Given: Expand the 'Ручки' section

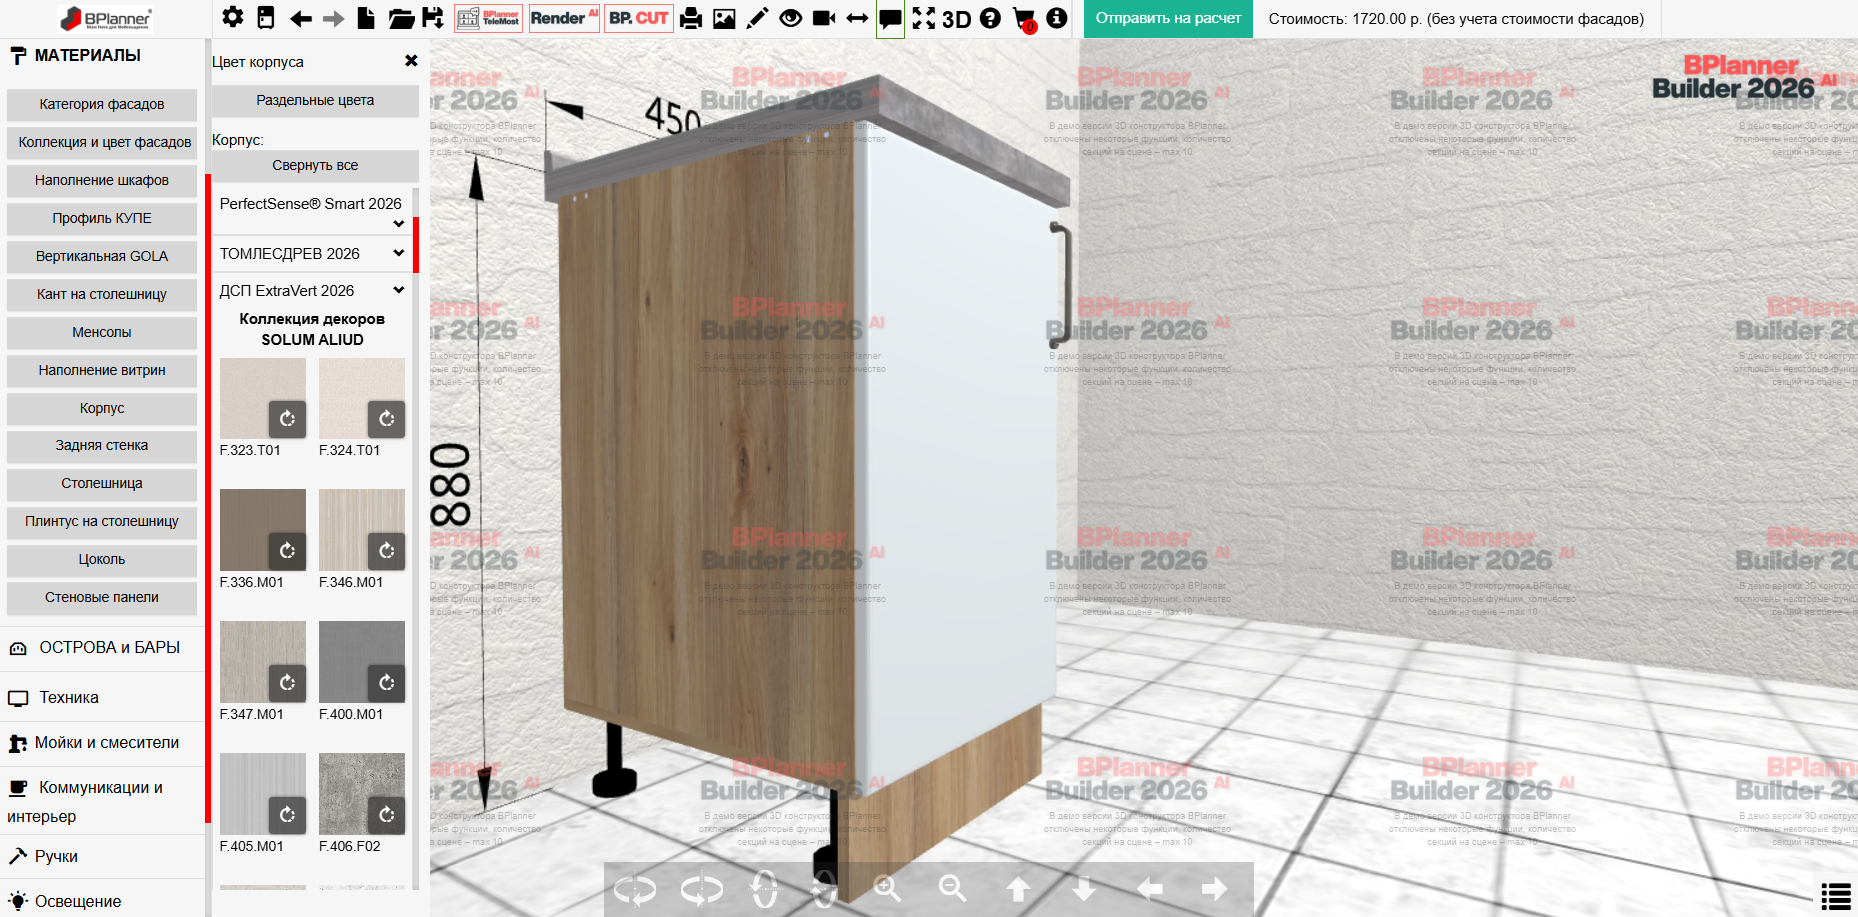Looking at the screenshot, I should coord(102,857).
